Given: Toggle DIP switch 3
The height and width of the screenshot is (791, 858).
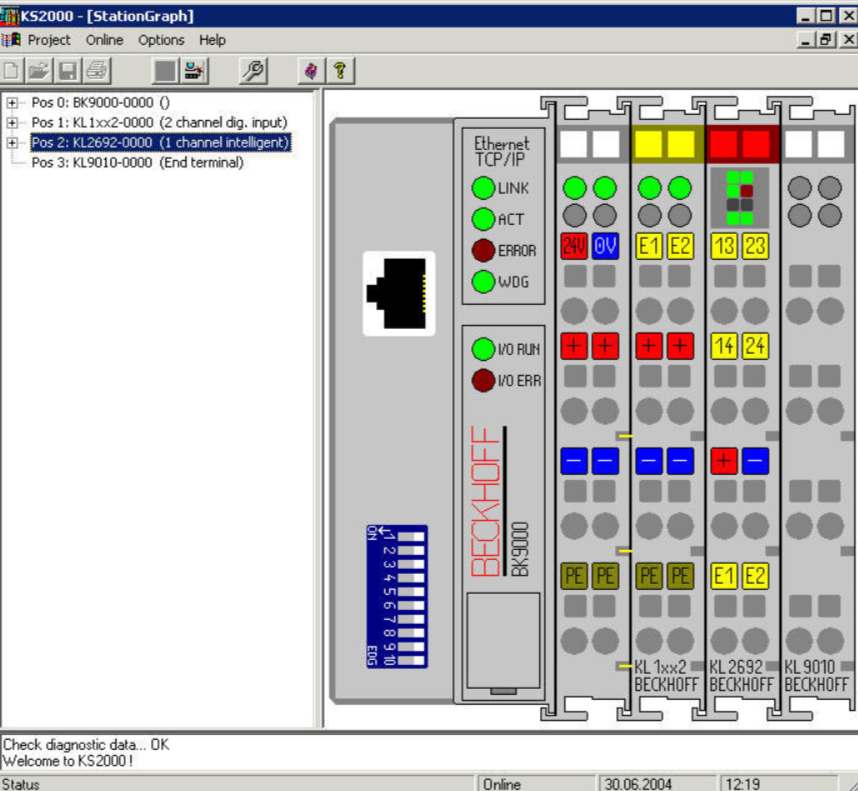Looking at the screenshot, I should click(410, 564).
